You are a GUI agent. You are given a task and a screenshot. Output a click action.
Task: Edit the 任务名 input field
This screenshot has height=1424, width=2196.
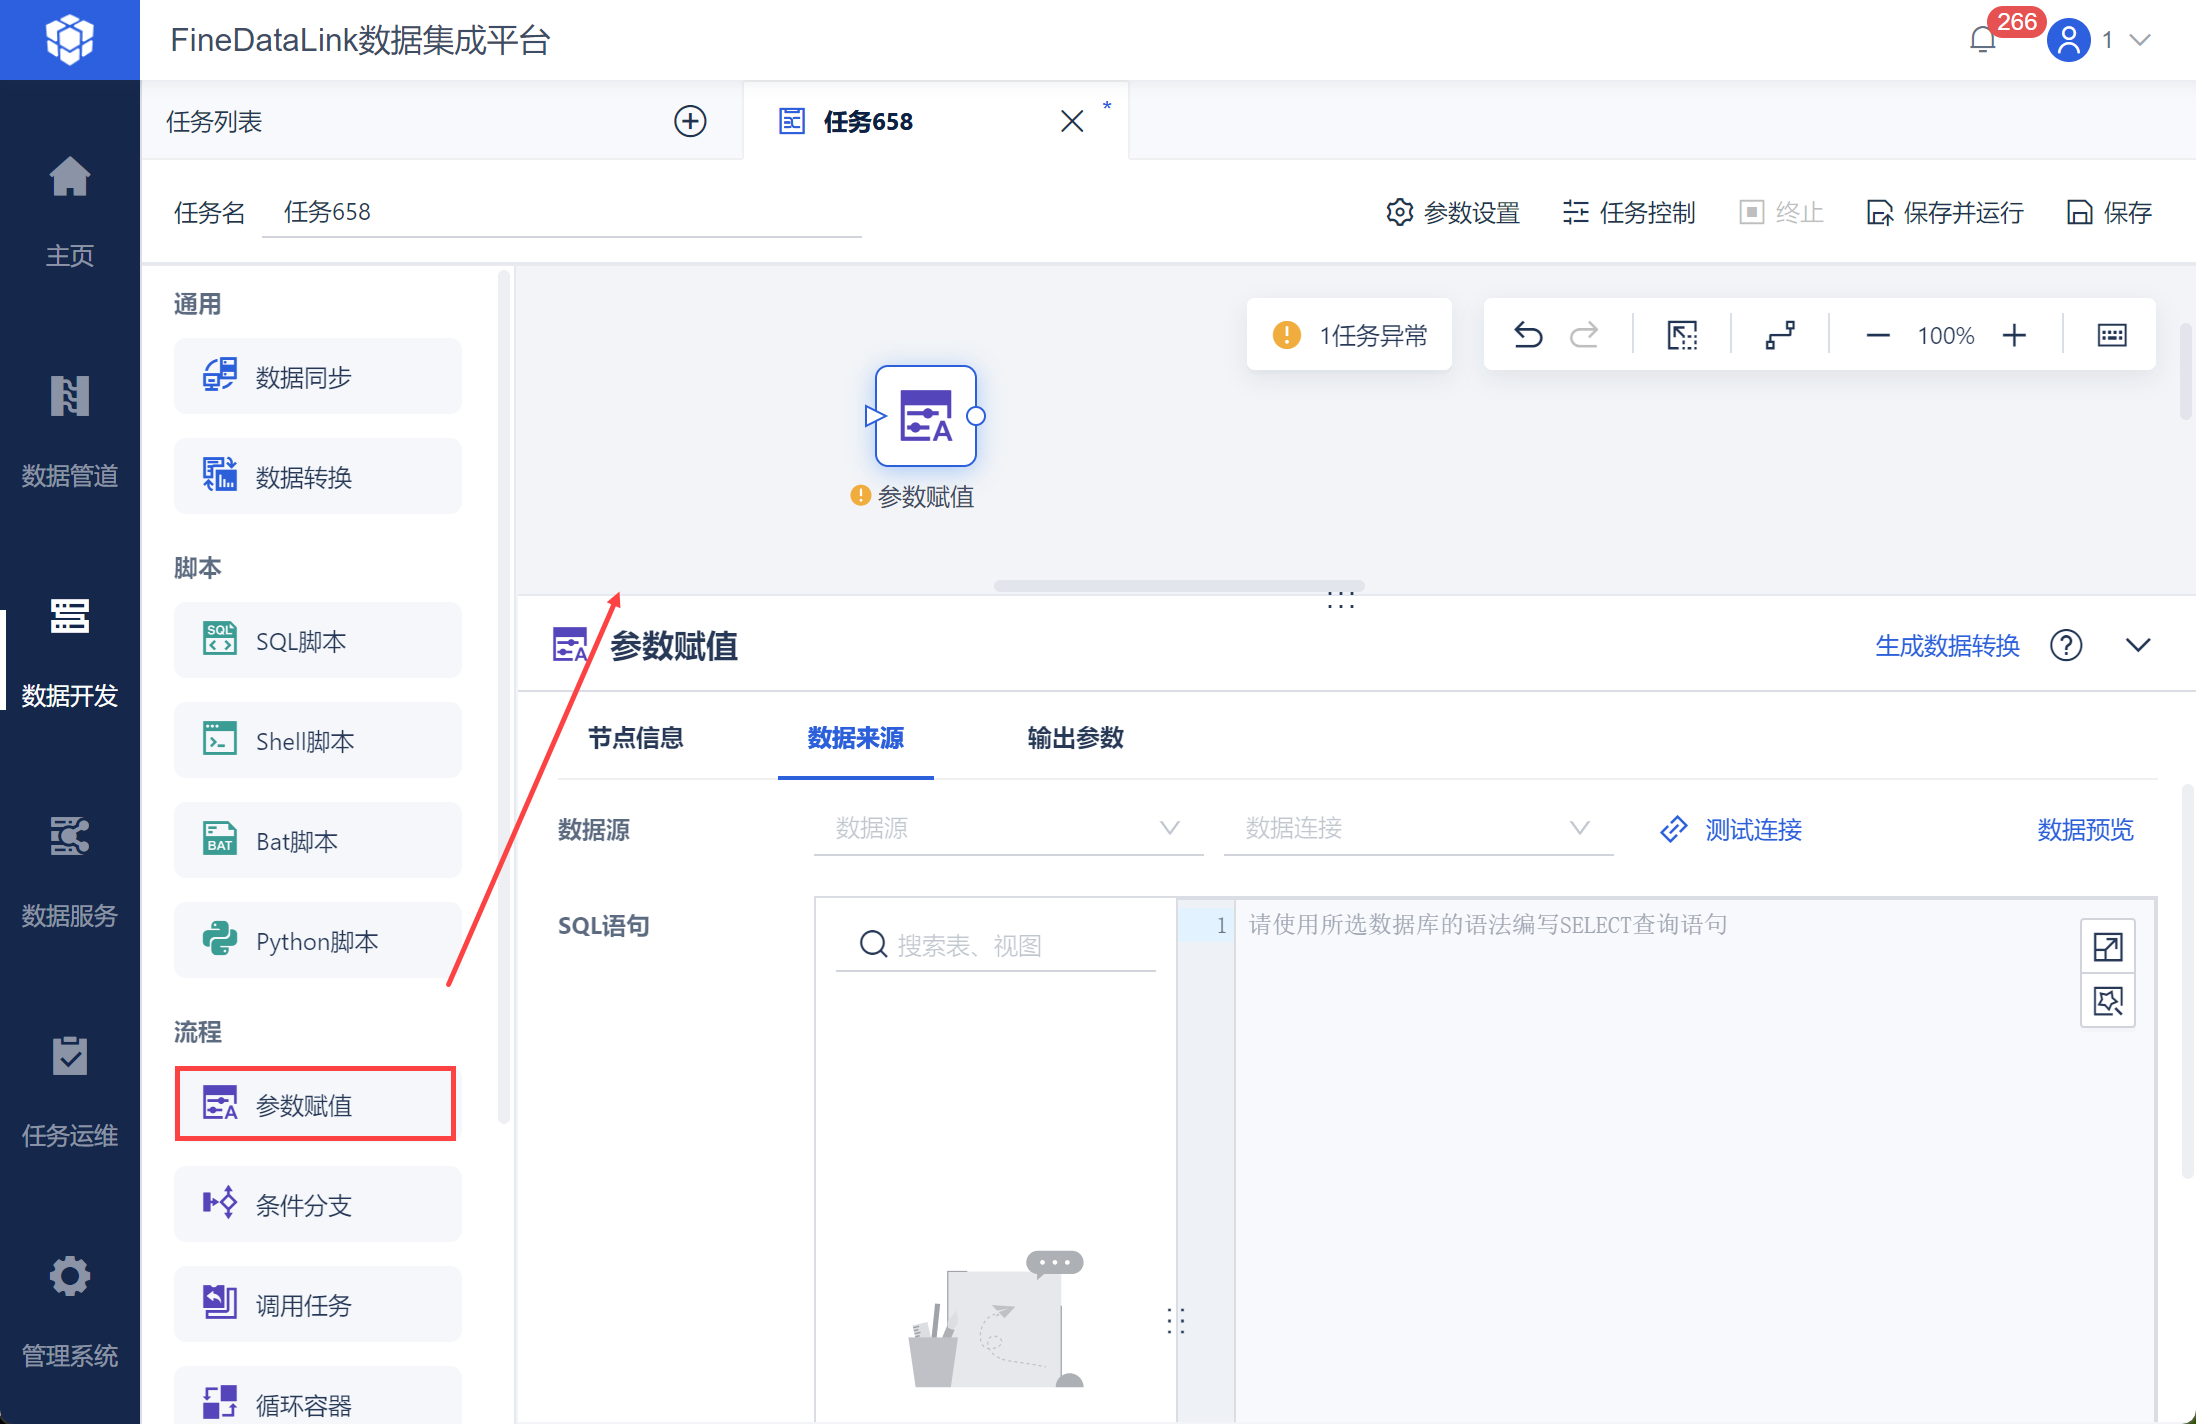(x=562, y=212)
